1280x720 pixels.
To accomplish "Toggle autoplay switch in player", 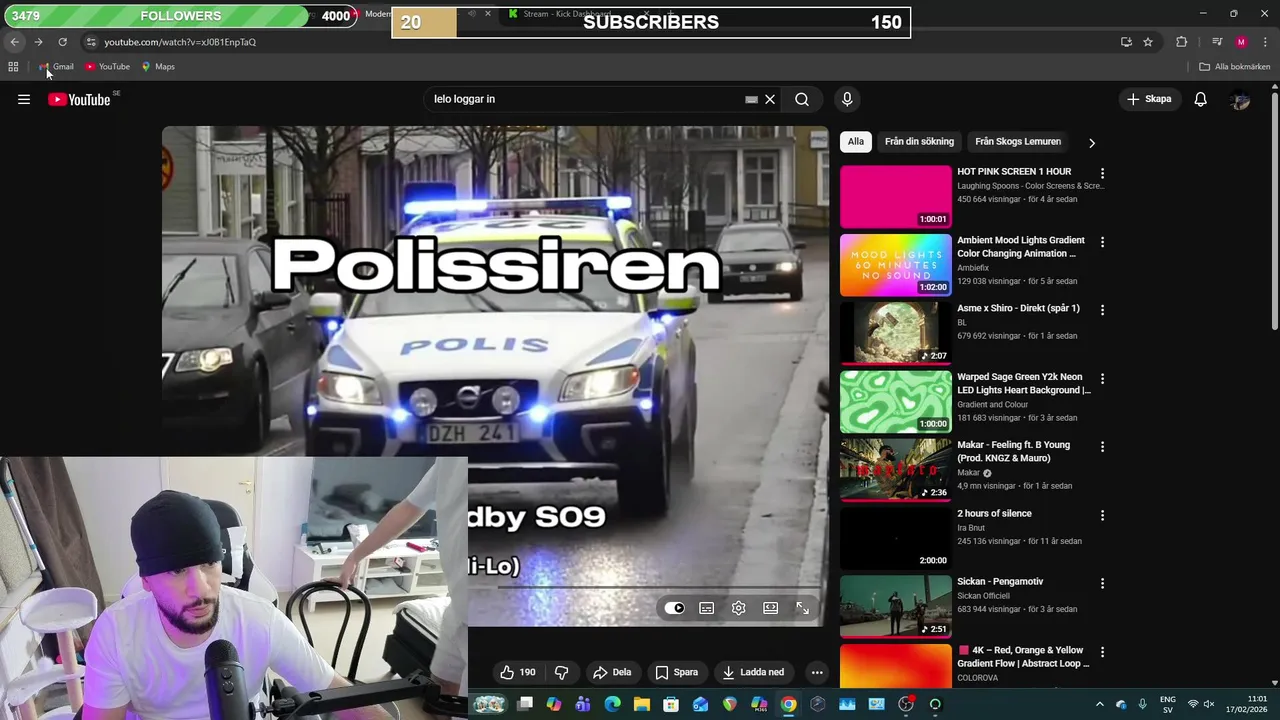I will tap(675, 608).
